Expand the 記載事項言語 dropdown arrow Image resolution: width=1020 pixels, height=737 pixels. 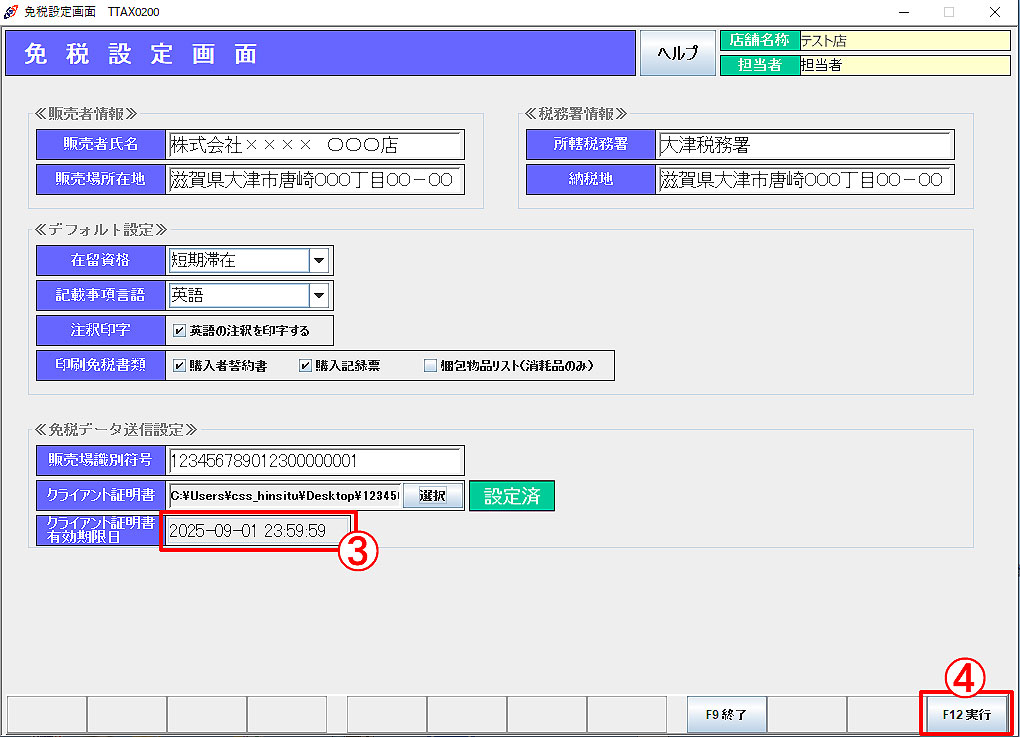(319, 295)
